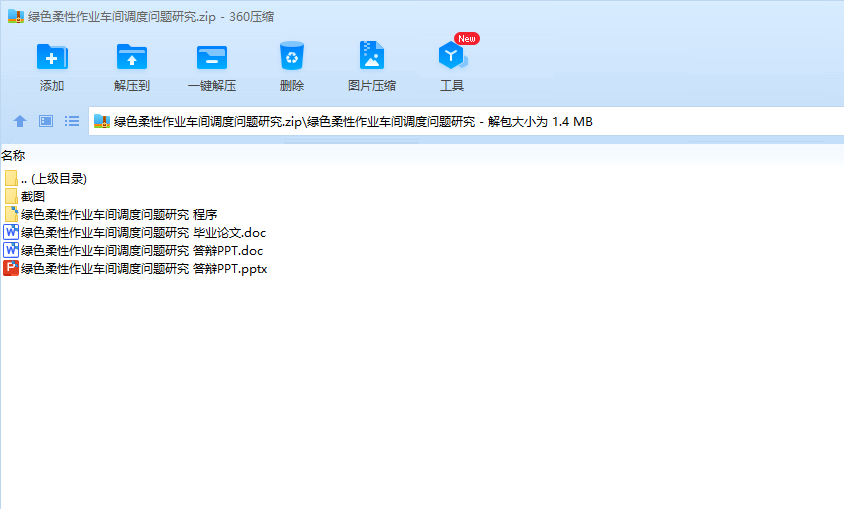The width and height of the screenshot is (844, 509).
Task: Click the 名称 column header
Action: (x=13, y=155)
